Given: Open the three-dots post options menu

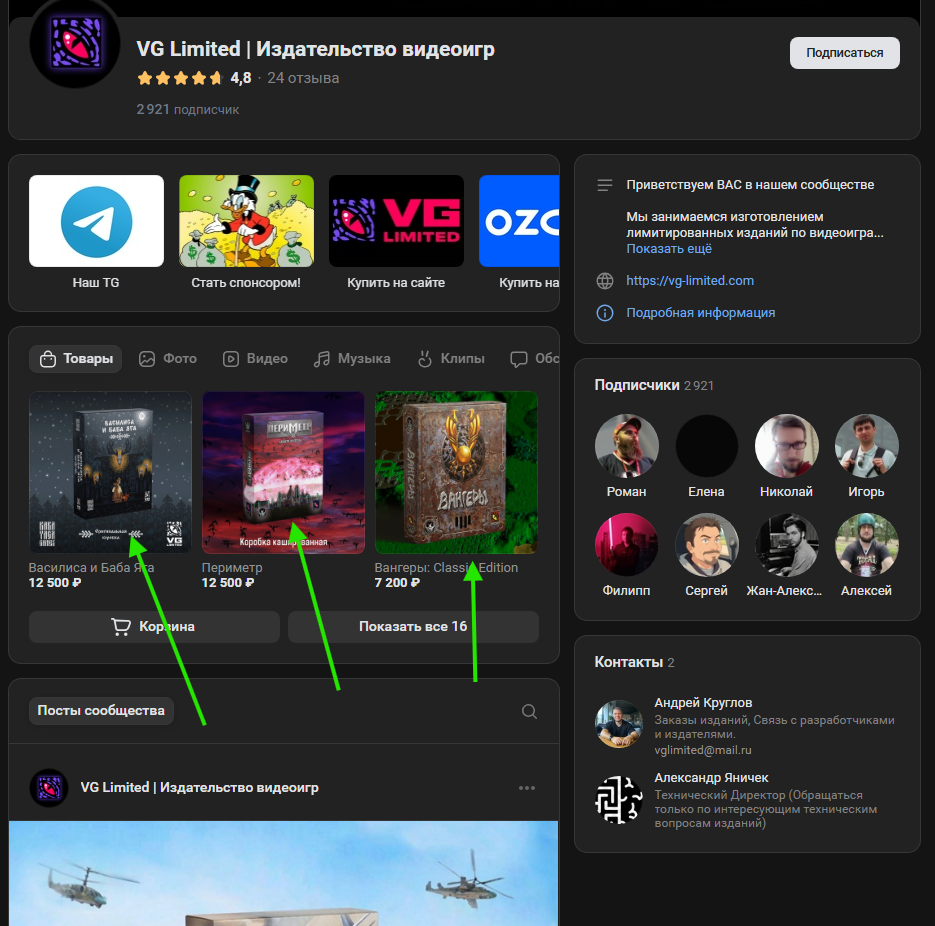Looking at the screenshot, I should 527,788.
